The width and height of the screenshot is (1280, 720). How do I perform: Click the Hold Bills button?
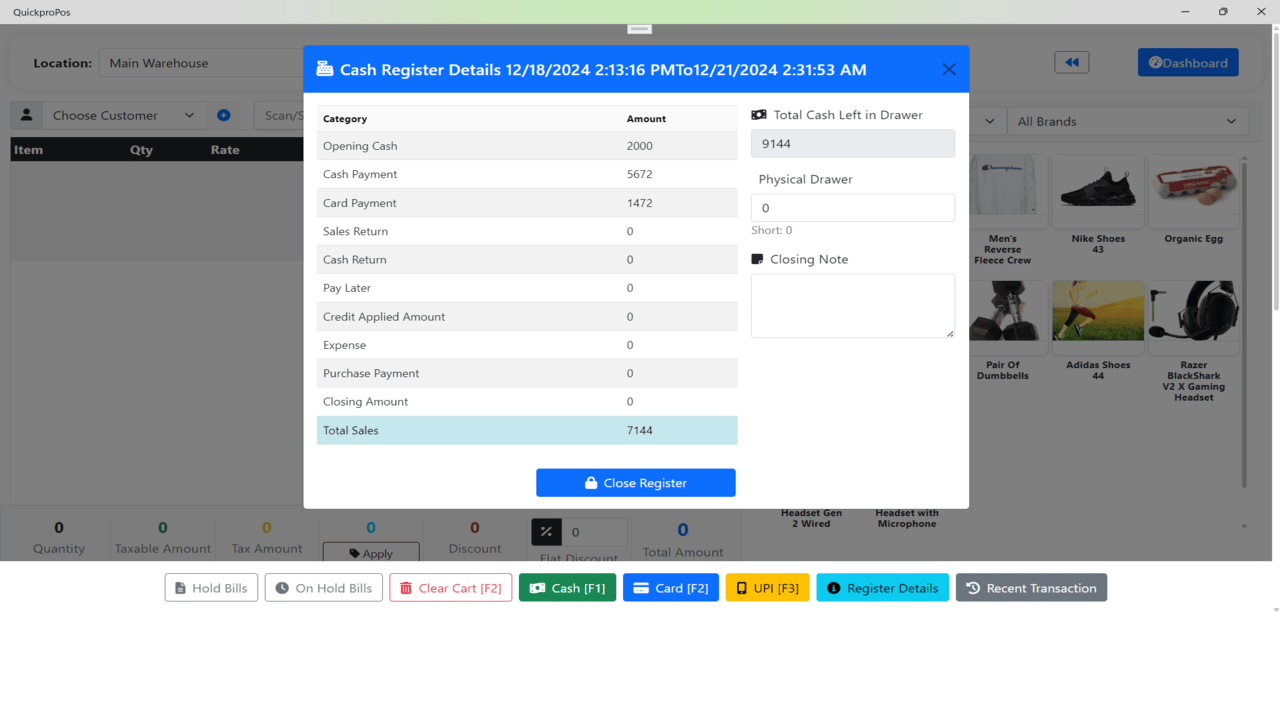210,587
